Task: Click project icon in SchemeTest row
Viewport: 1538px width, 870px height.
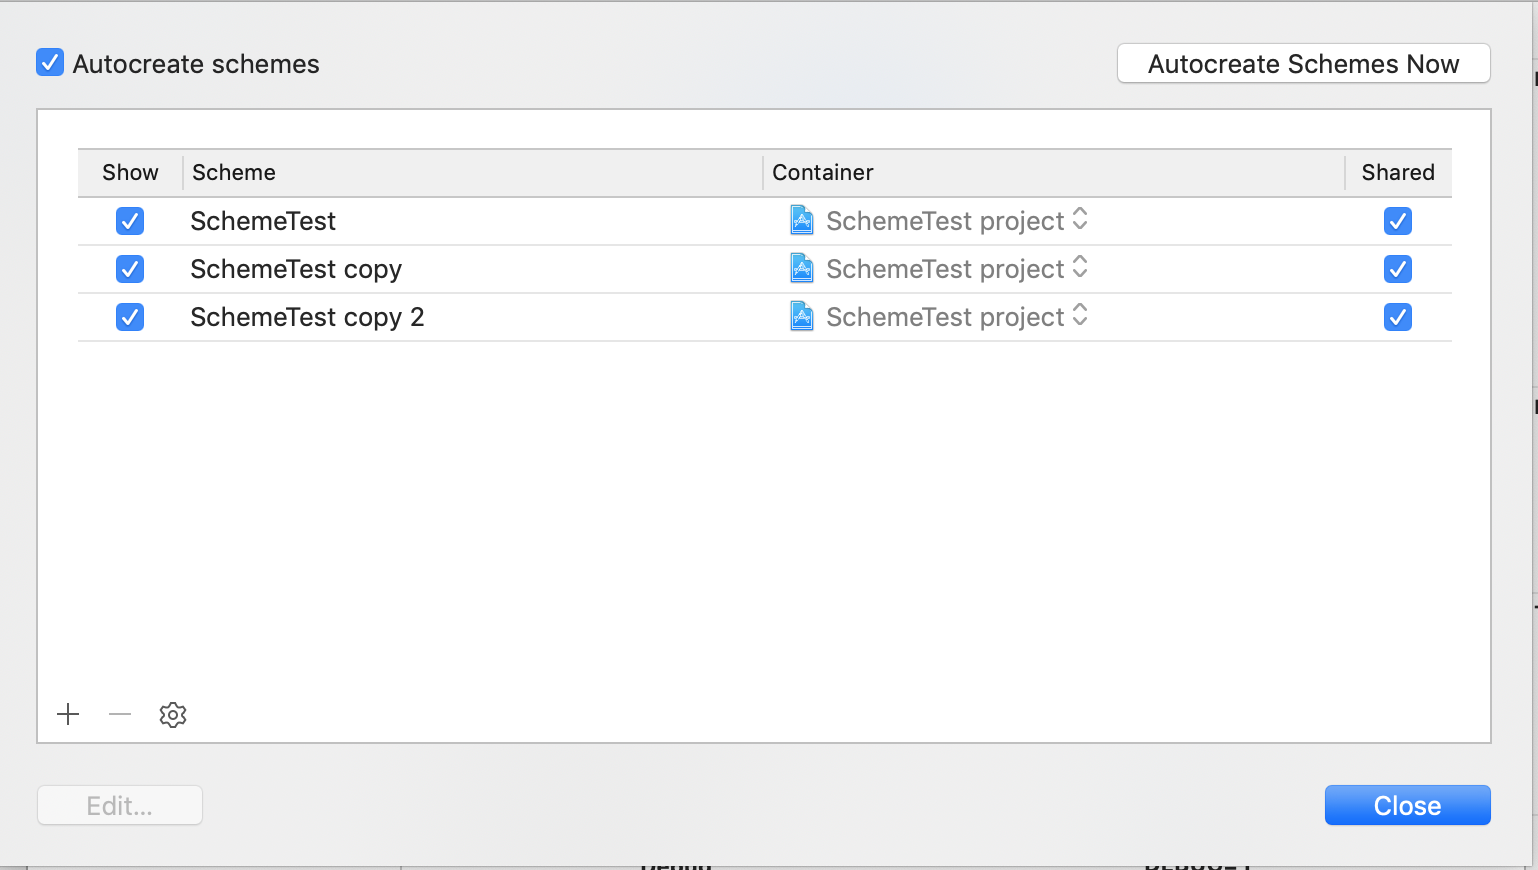Action: (x=802, y=220)
